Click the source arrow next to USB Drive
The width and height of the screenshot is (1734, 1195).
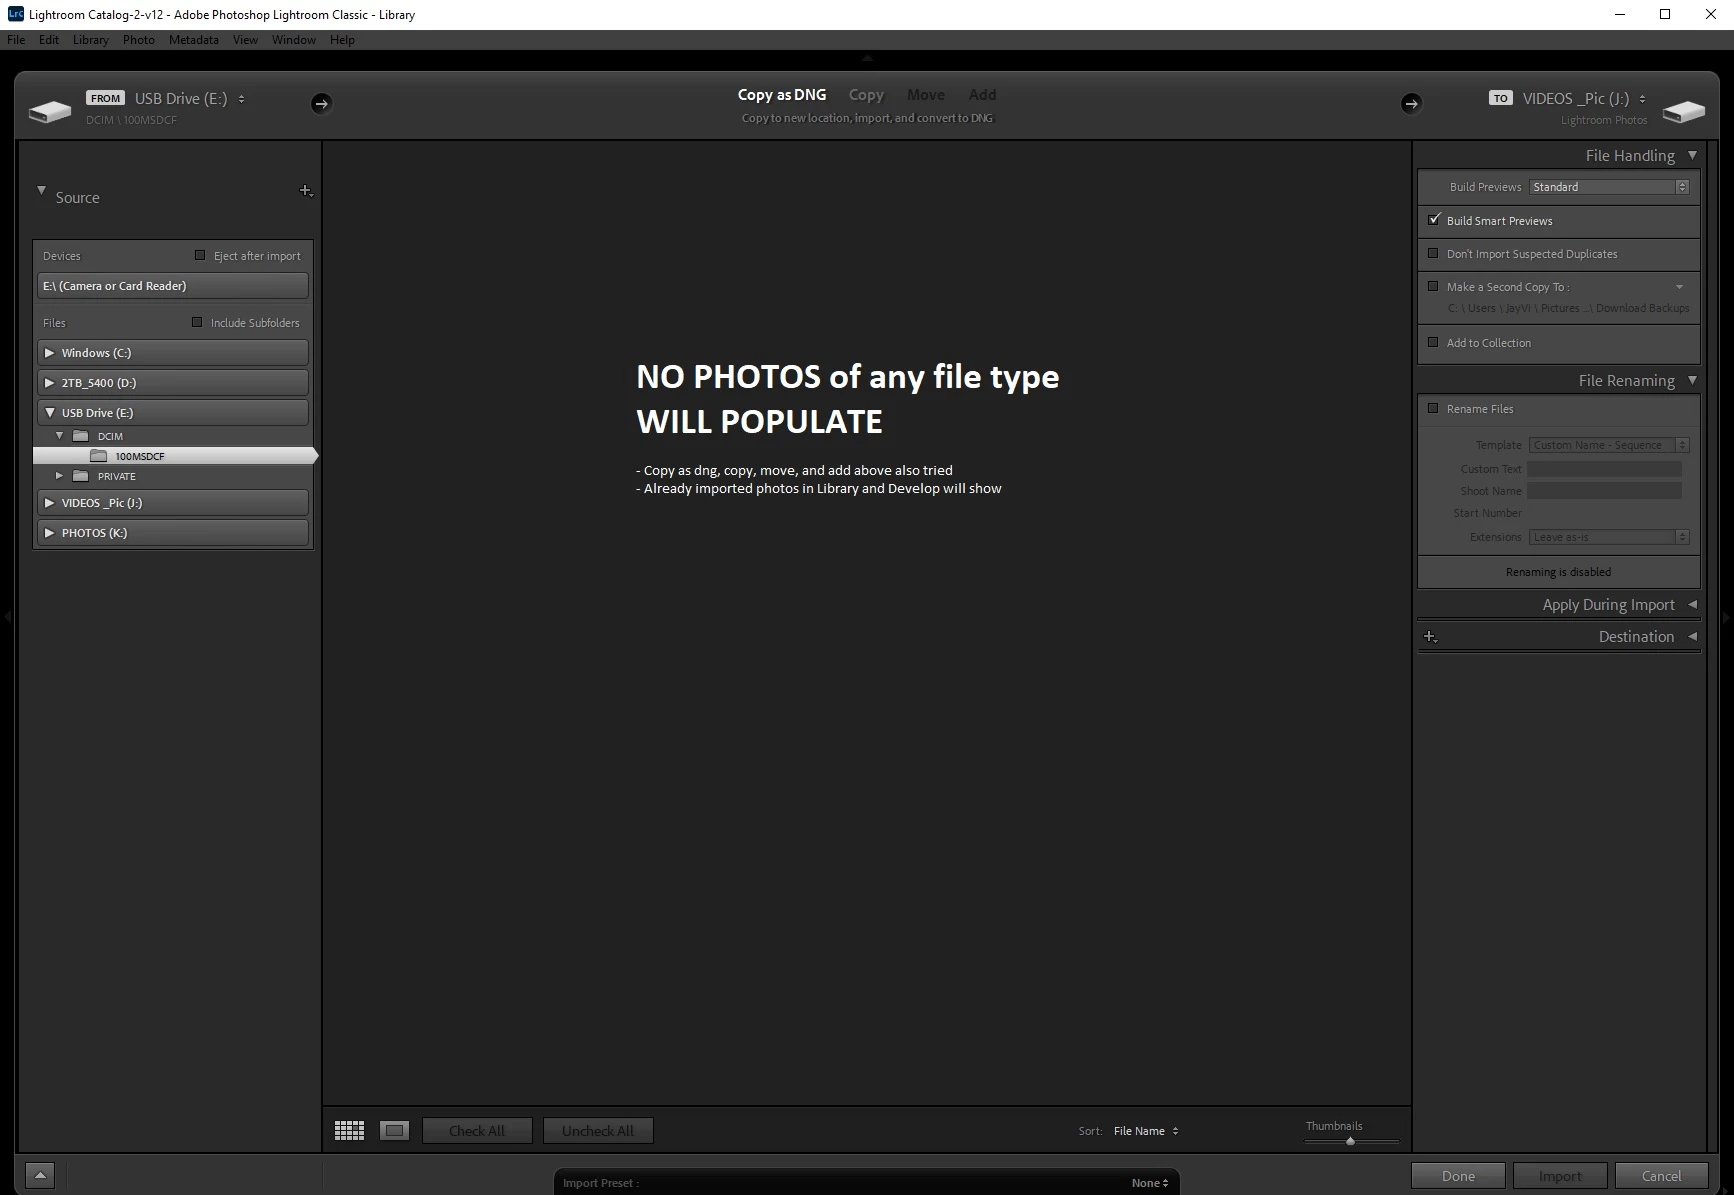pos(321,103)
